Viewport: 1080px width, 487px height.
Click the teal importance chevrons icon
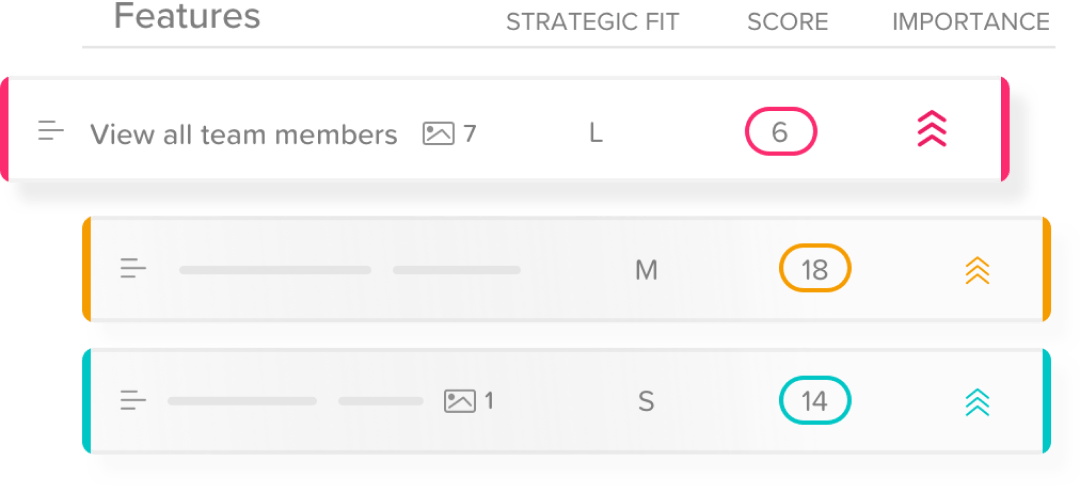coord(977,402)
